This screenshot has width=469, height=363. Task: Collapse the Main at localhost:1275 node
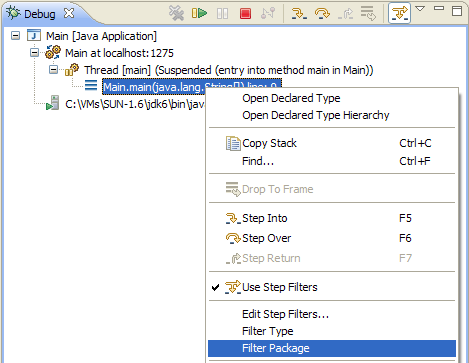(34, 53)
